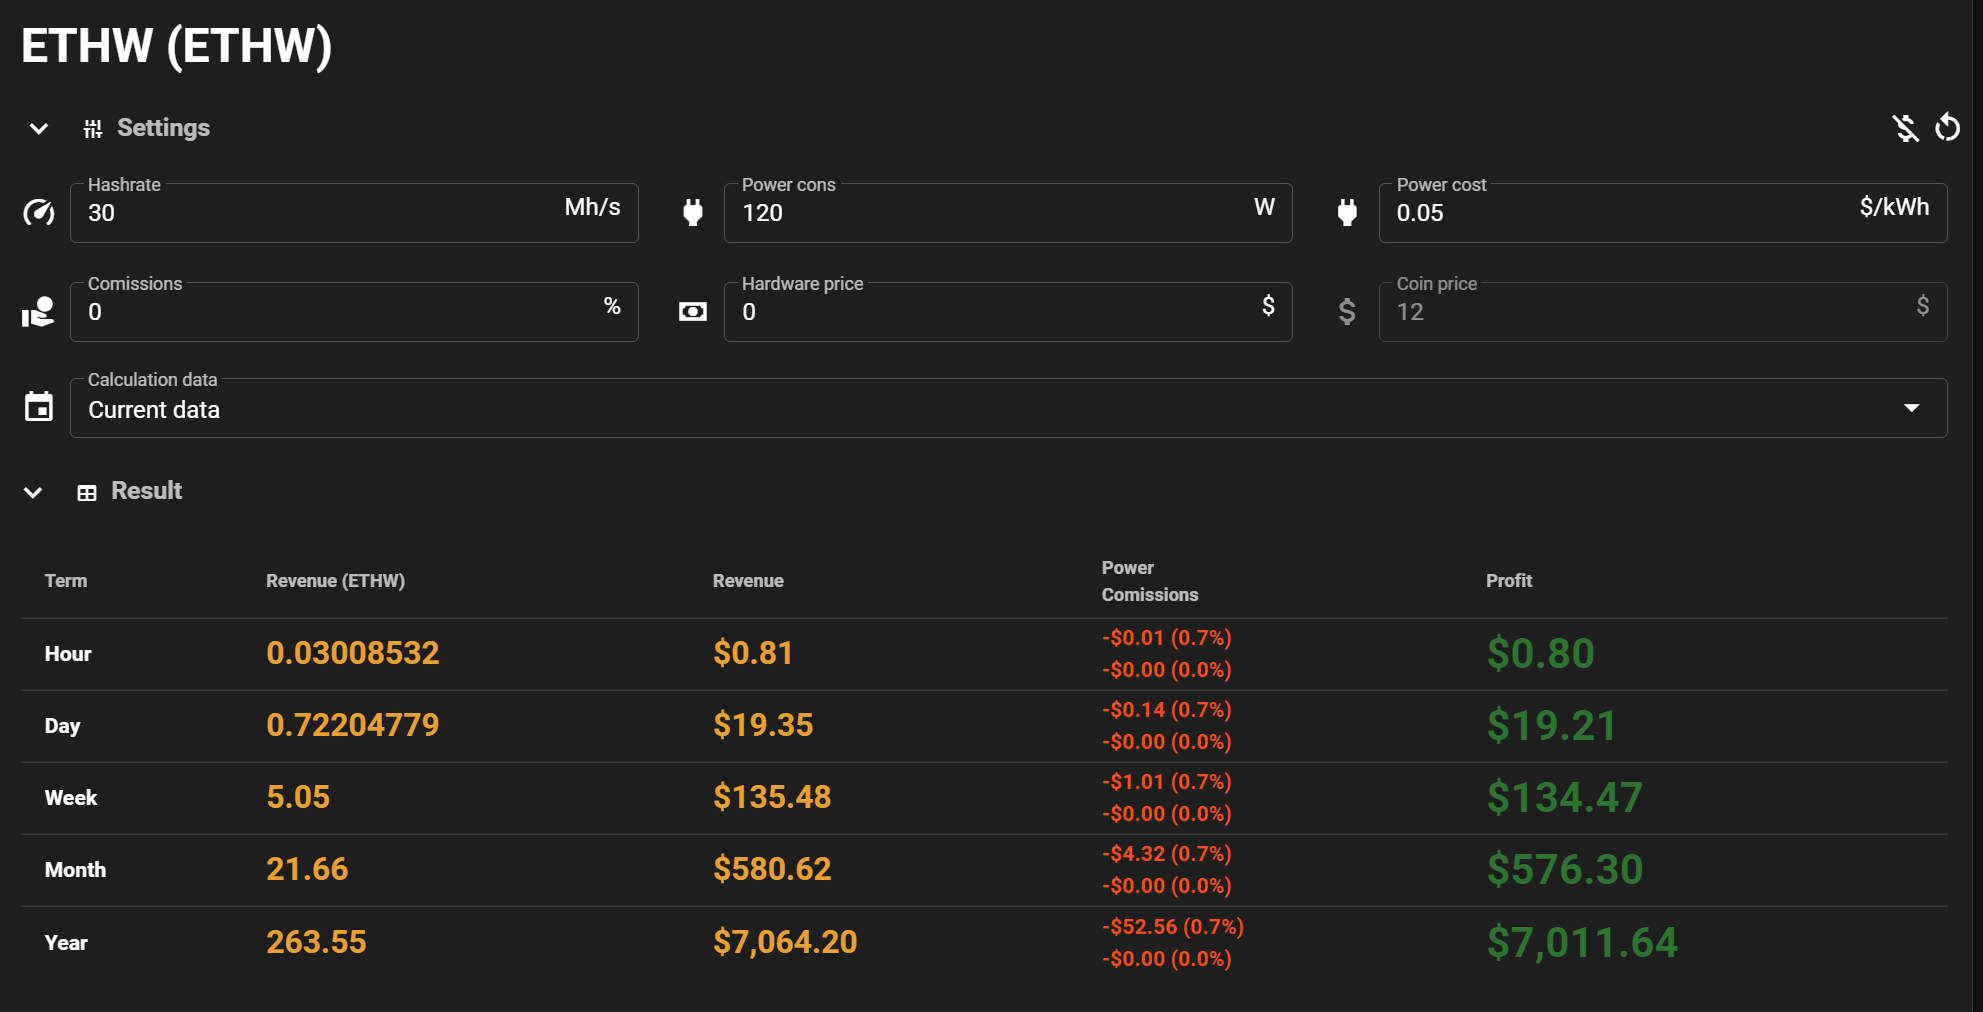Click the Calculation data calendar icon
The width and height of the screenshot is (1983, 1012).
click(x=39, y=407)
